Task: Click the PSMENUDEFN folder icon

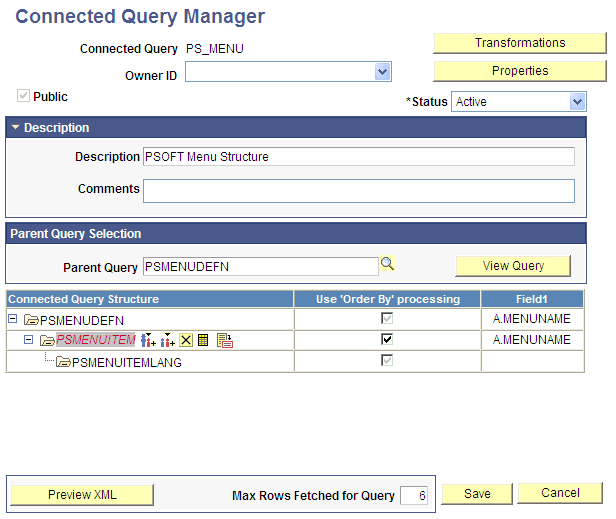Action: (x=31, y=320)
